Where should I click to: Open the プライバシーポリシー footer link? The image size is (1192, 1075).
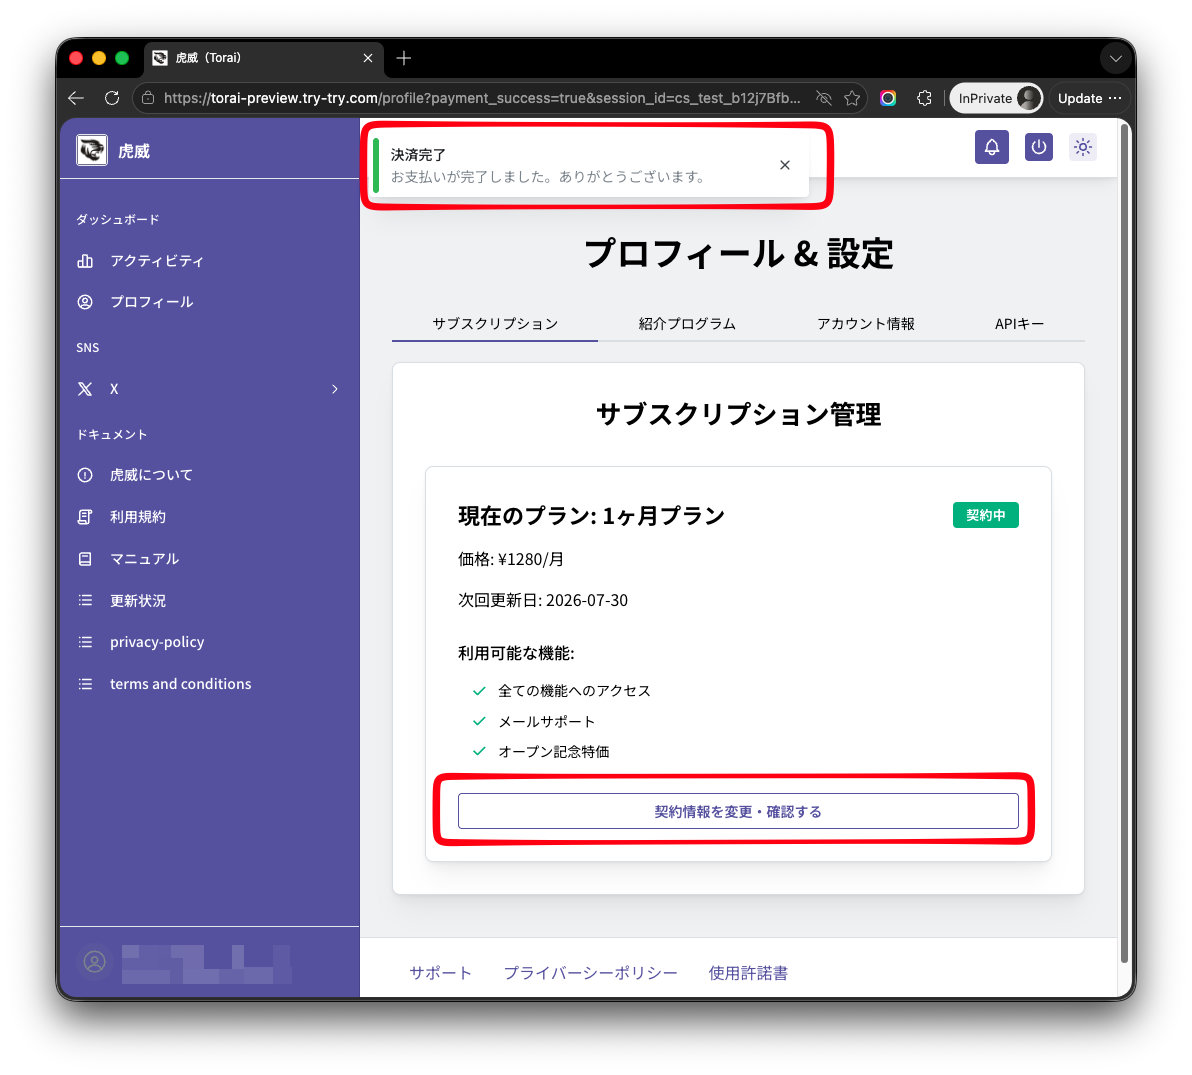[x=590, y=973]
